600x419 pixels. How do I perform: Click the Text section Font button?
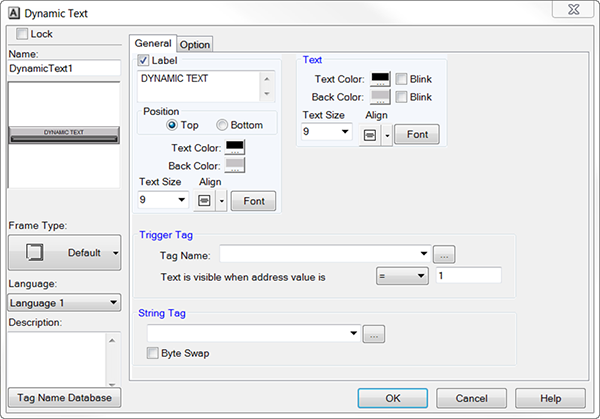pyautogui.click(x=417, y=134)
